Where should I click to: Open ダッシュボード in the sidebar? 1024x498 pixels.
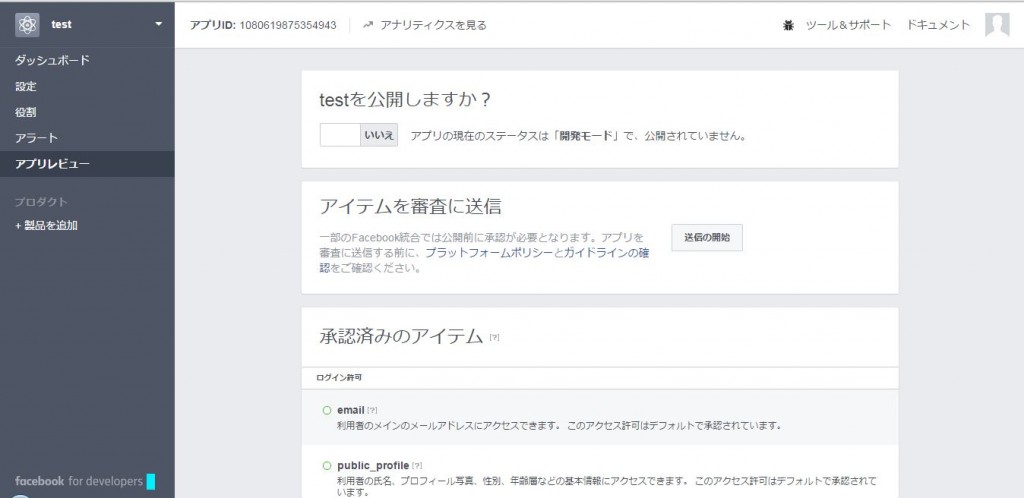pos(52,60)
